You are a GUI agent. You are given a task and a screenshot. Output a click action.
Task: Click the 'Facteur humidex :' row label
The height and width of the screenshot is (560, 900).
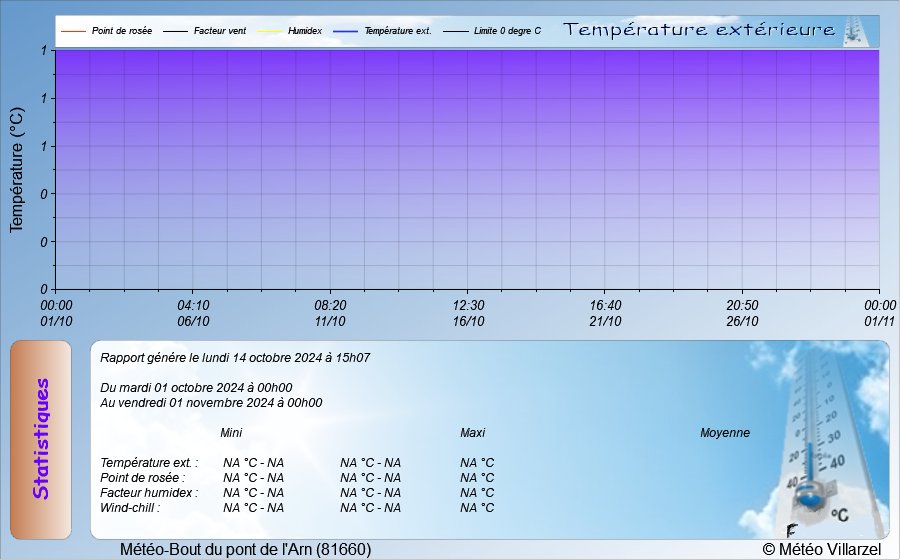pyautogui.click(x=149, y=492)
